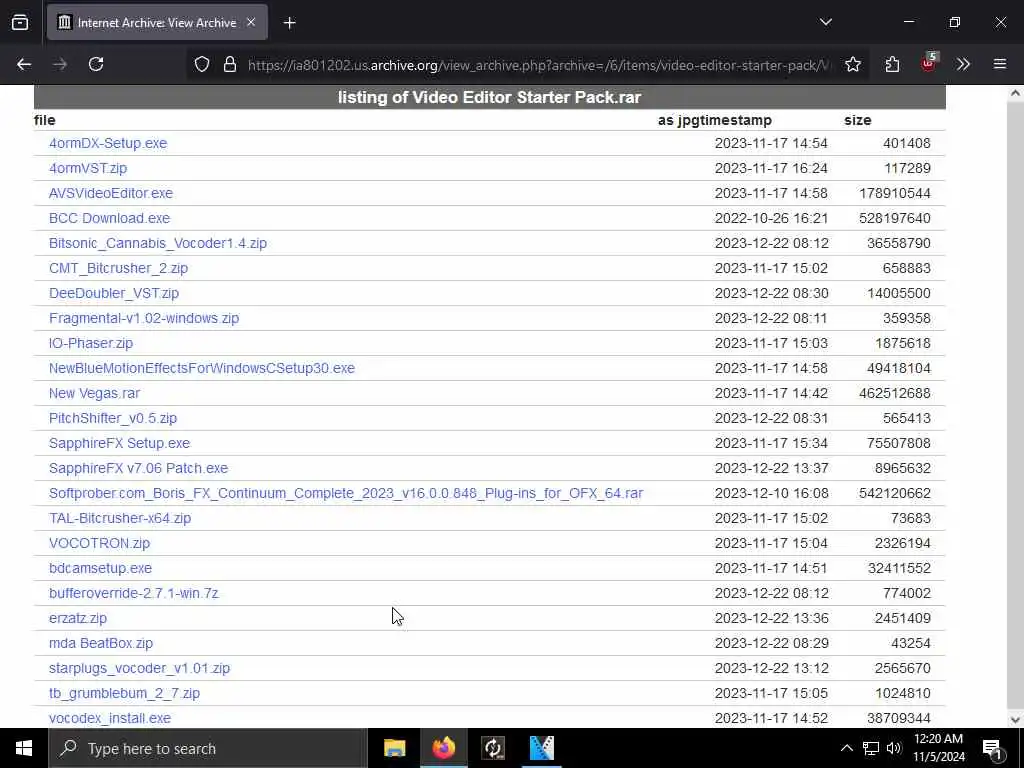Open 4ormDX-Setup.exe link
1024x768 pixels.
(108, 143)
